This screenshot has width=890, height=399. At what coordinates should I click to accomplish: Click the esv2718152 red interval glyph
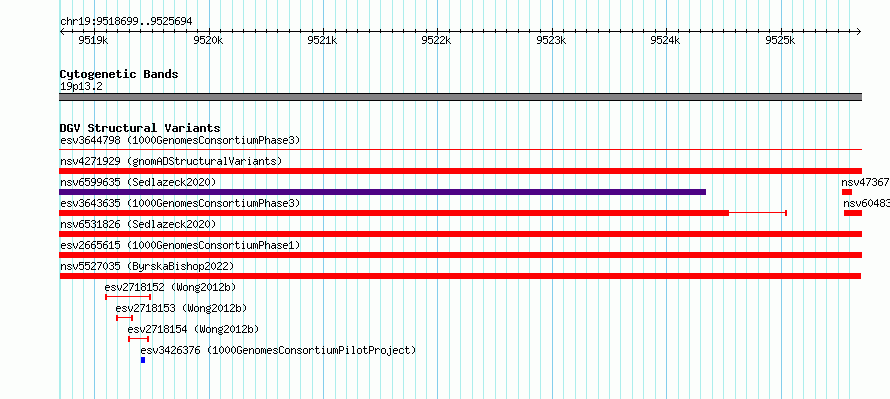click(128, 297)
